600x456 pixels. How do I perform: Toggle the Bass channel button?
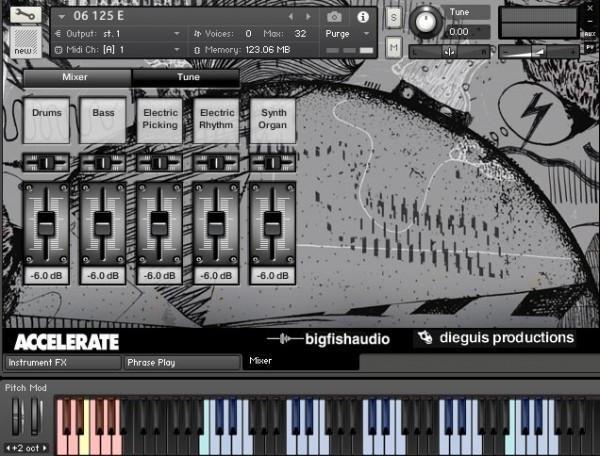click(x=103, y=120)
